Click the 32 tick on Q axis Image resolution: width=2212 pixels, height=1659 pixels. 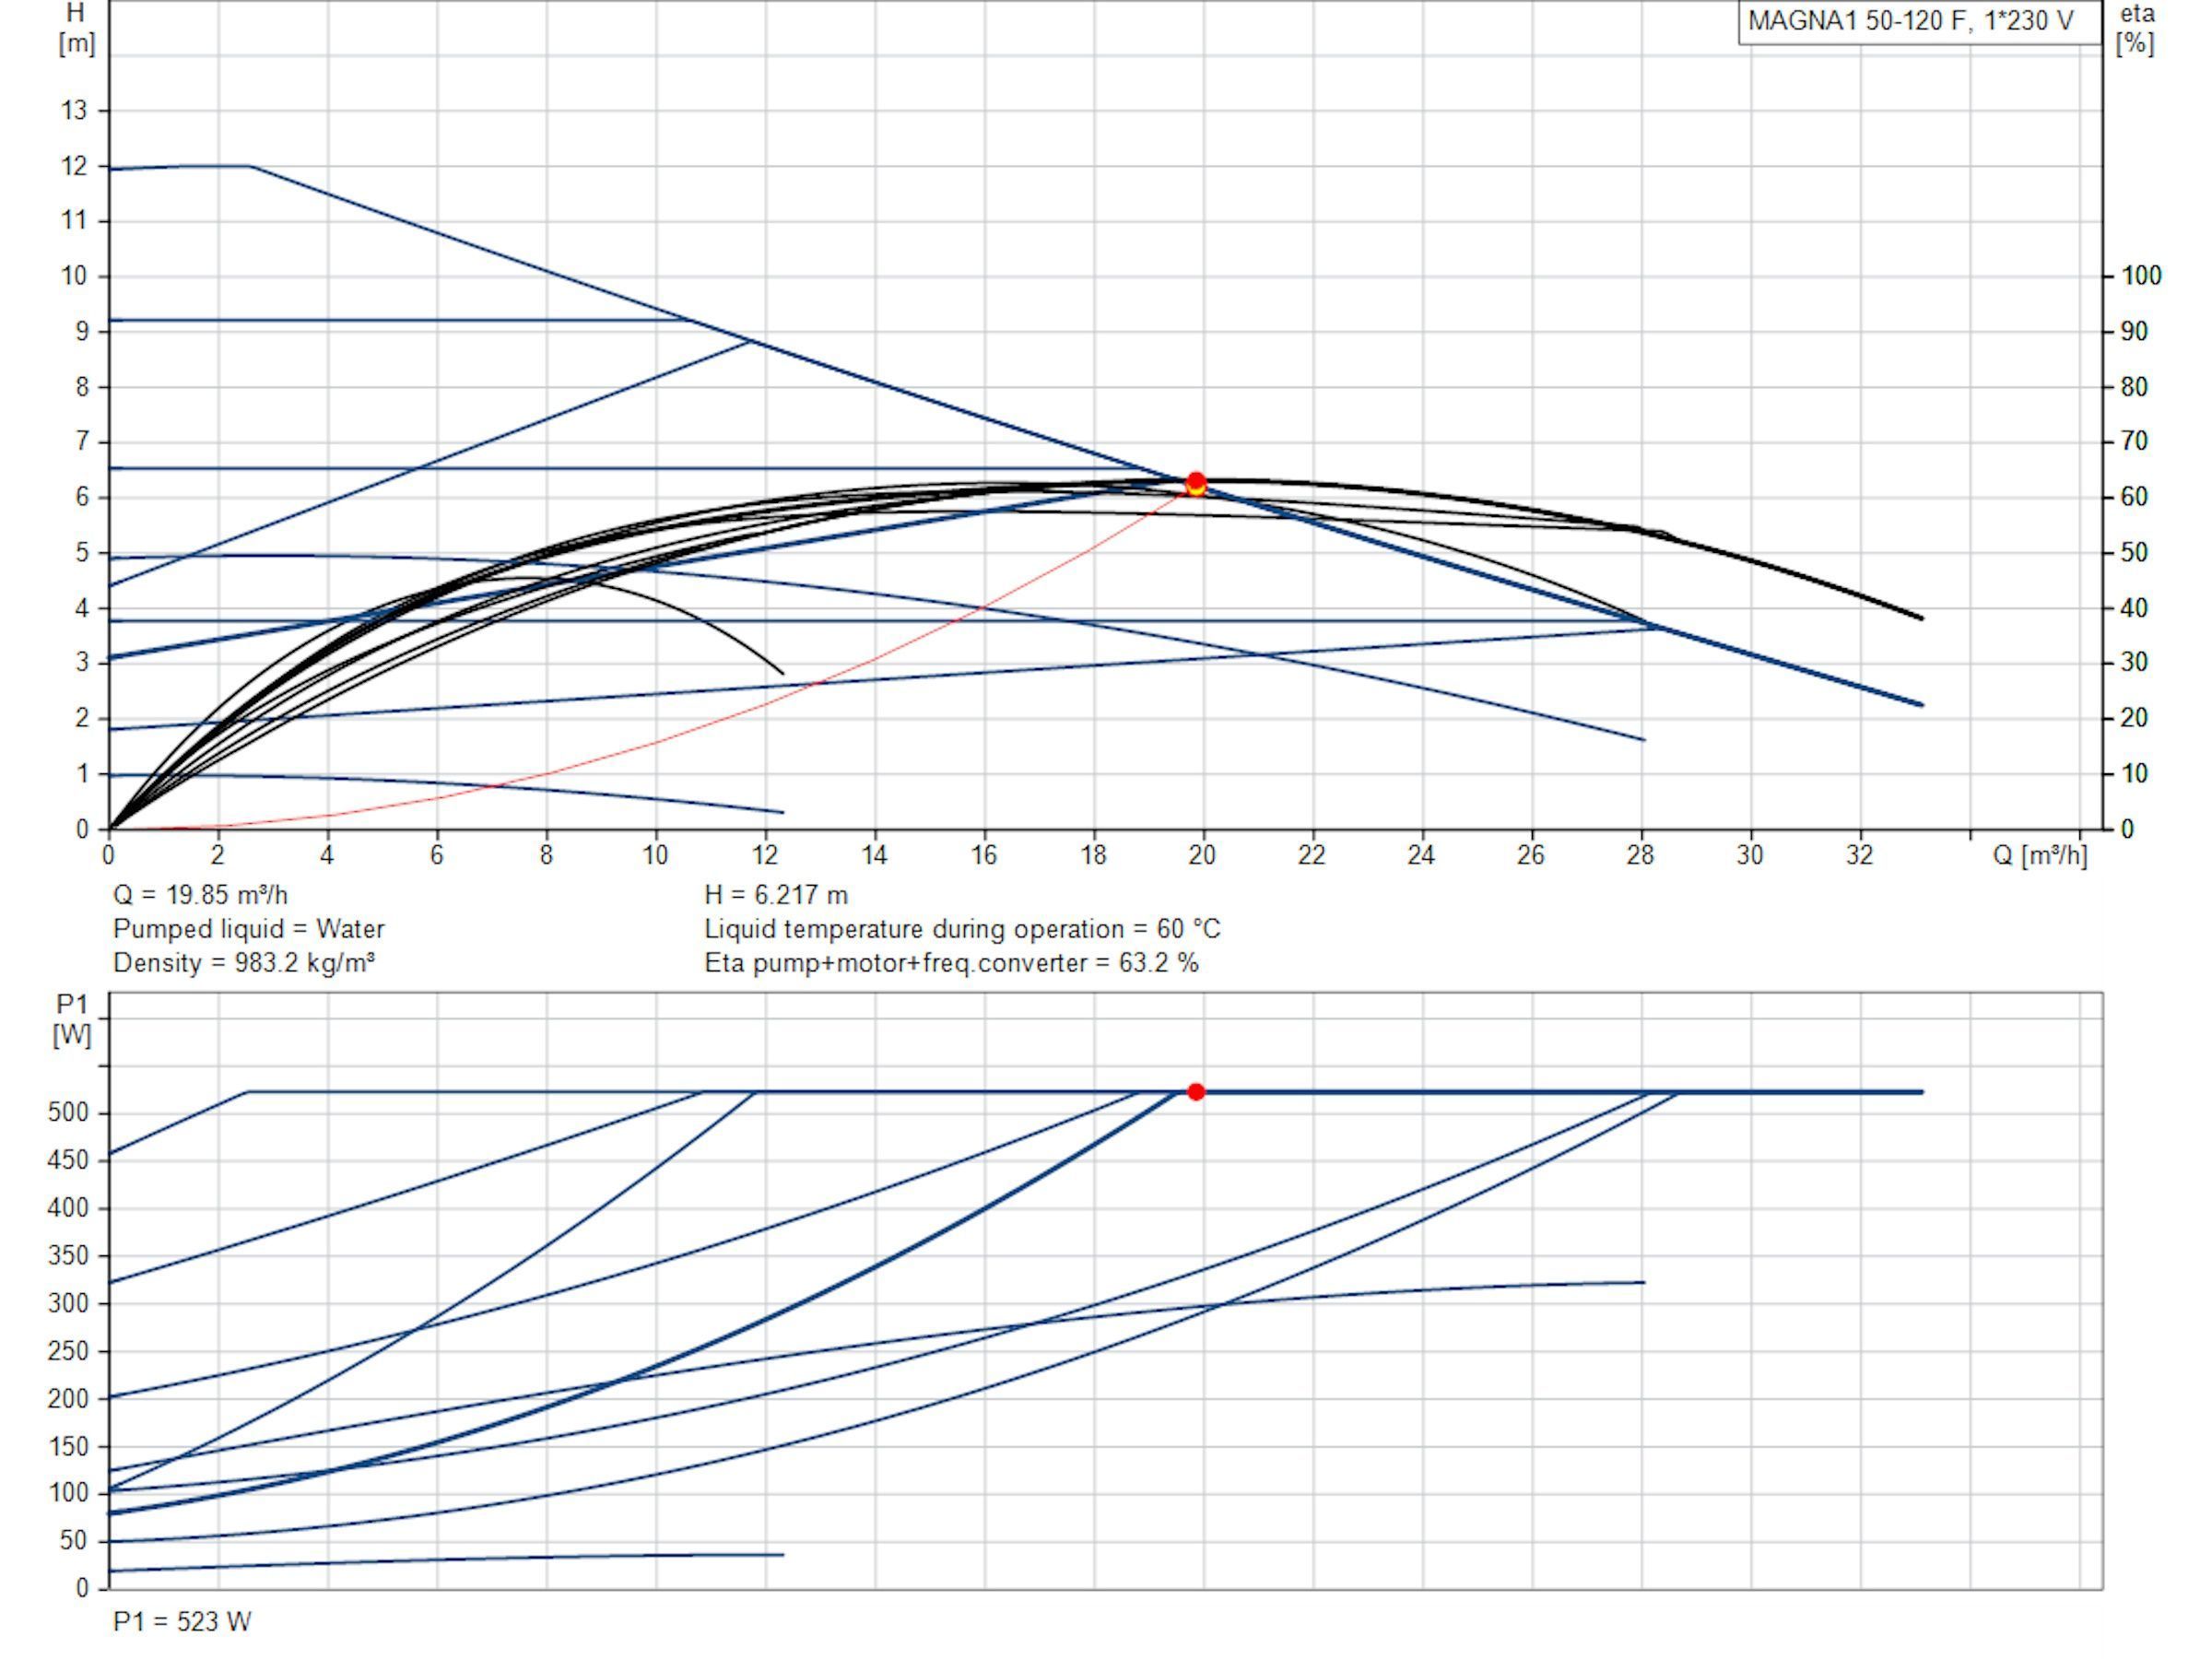coord(1859,855)
